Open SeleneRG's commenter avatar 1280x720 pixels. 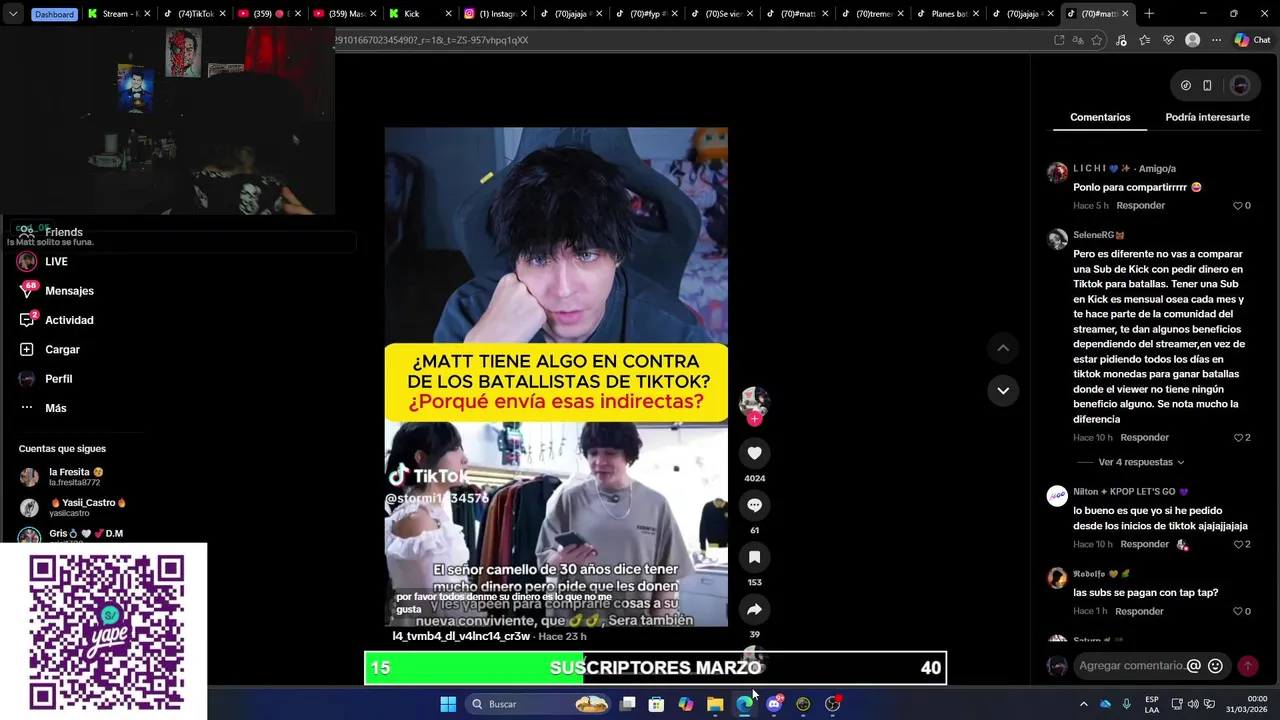[1057, 239]
